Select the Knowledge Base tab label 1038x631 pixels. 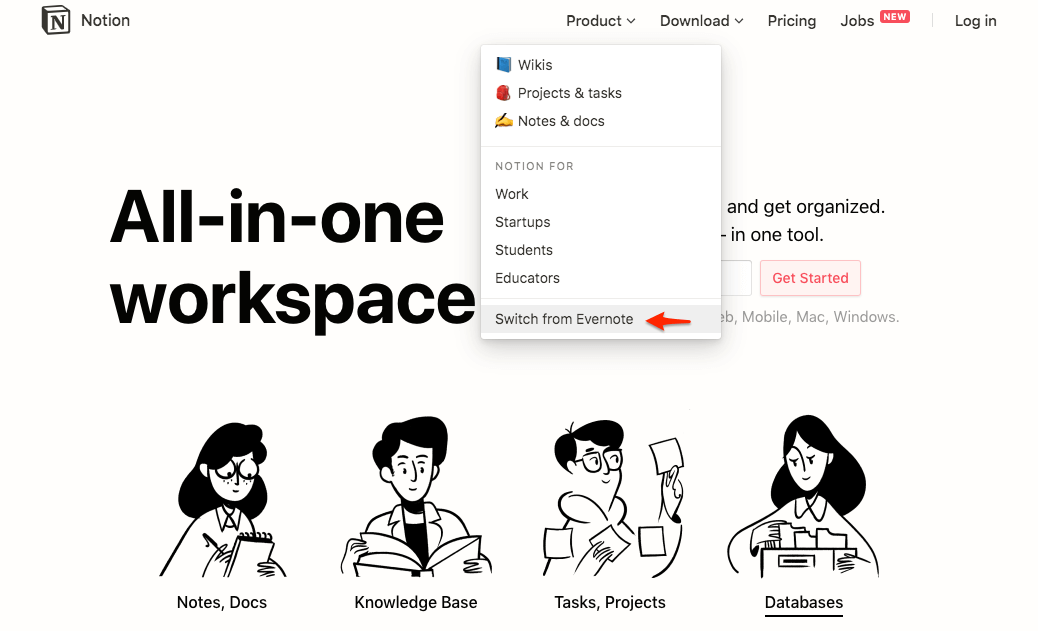coord(416,603)
